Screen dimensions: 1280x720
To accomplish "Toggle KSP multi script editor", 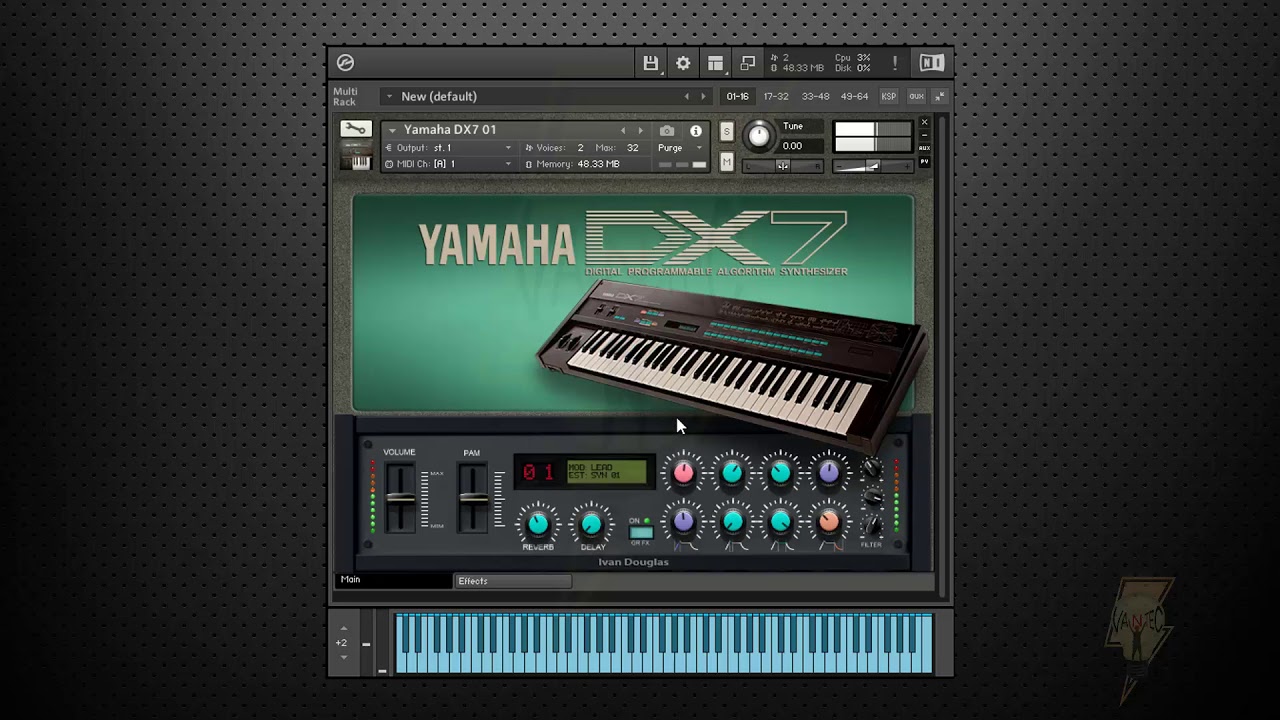I will pyautogui.click(x=888, y=96).
